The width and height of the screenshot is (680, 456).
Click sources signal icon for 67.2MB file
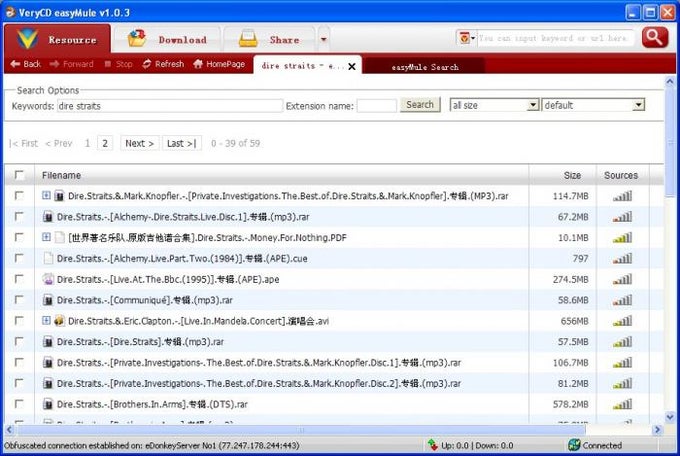pyautogui.click(x=622, y=217)
